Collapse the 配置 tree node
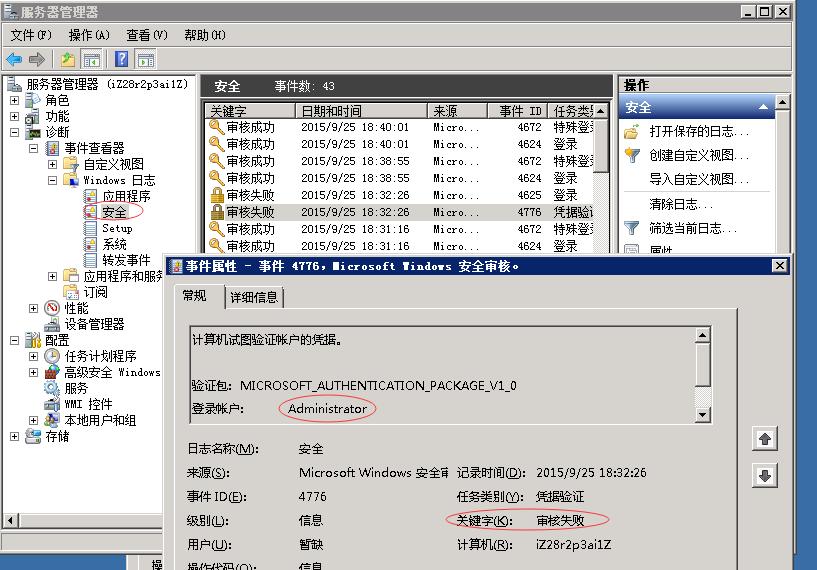 15,340
